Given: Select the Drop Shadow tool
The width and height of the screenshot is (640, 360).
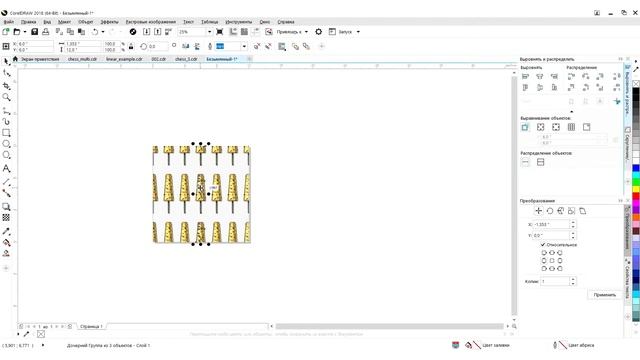Looking at the screenshot, I should (6, 207).
